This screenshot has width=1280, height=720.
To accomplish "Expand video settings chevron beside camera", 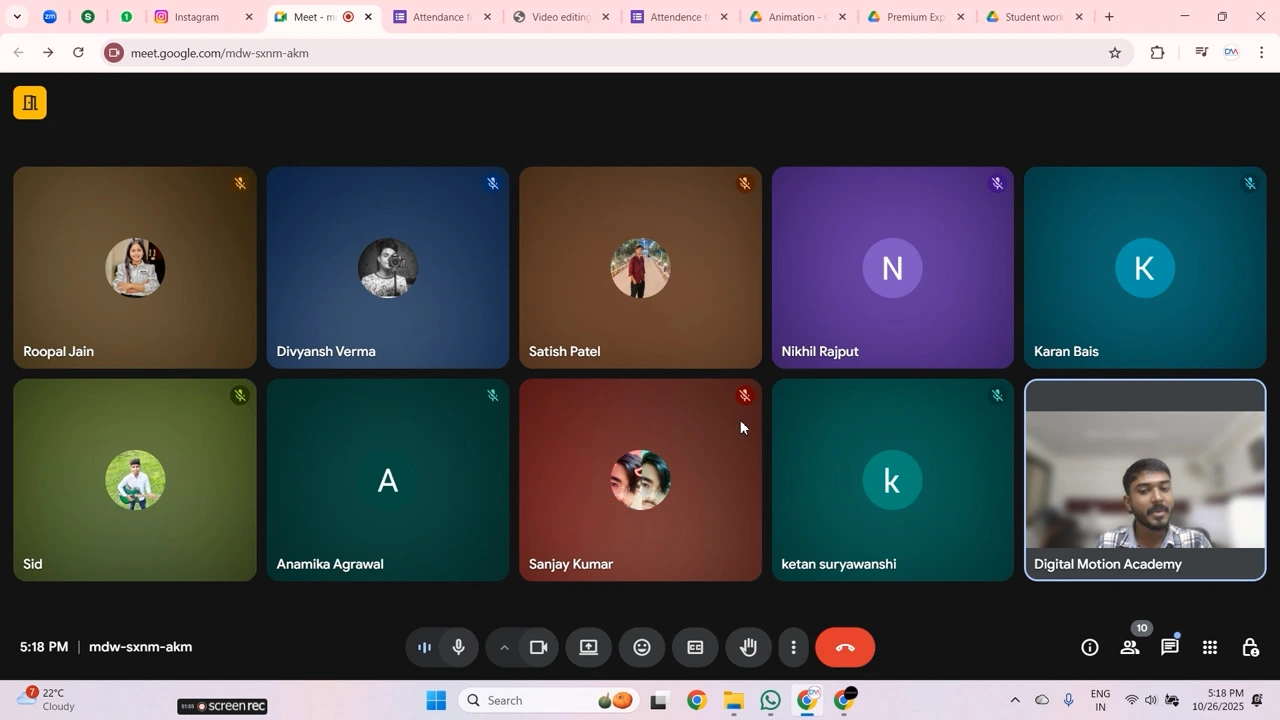I will point(504,648).
